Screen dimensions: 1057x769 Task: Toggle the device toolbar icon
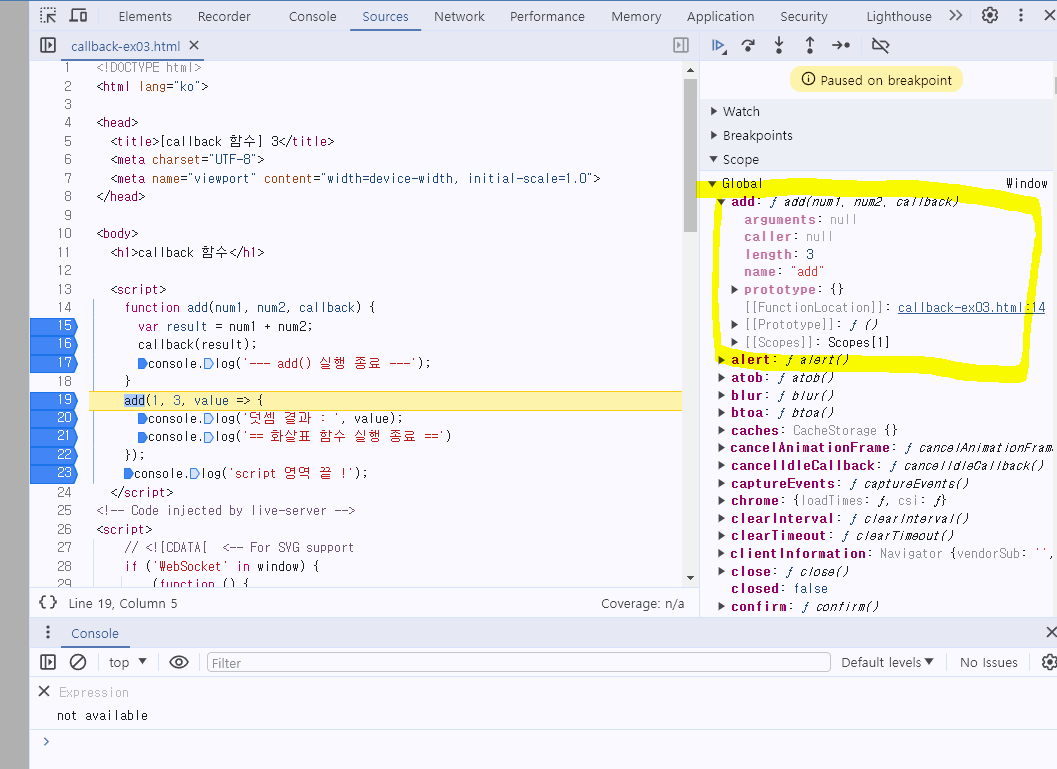79,16
